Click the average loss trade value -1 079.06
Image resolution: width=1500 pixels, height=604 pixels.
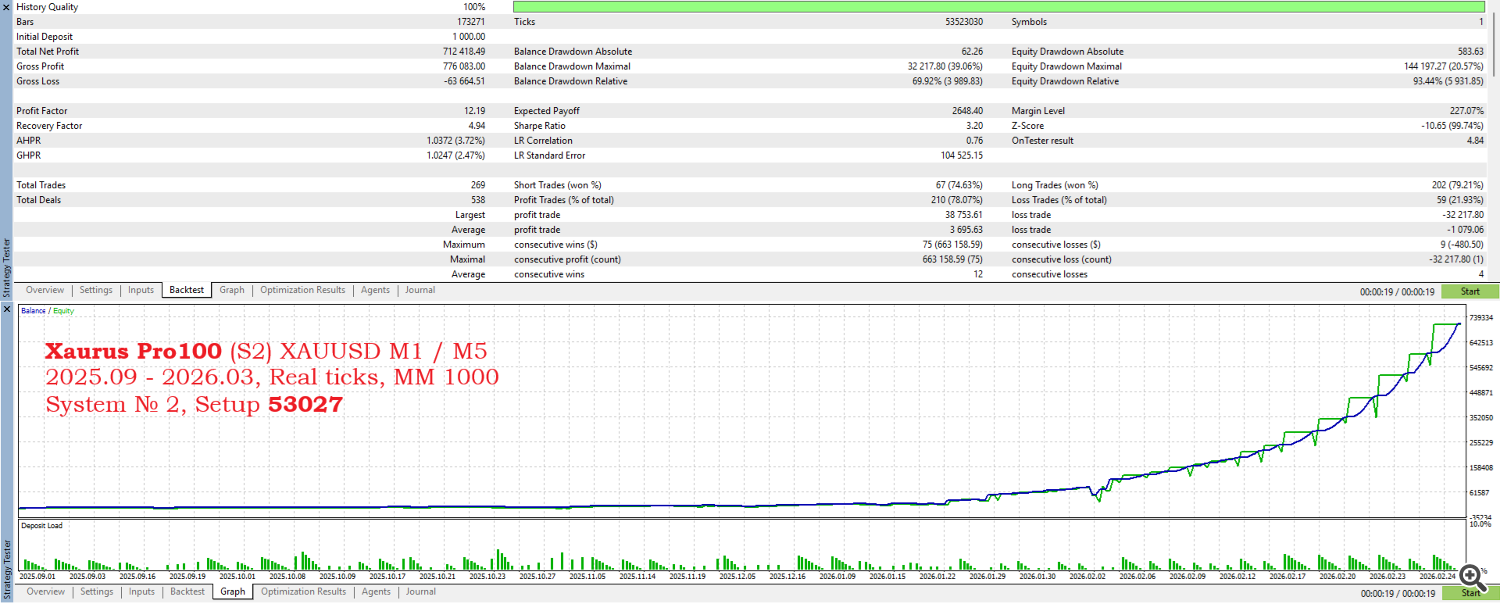(1464, 230)
